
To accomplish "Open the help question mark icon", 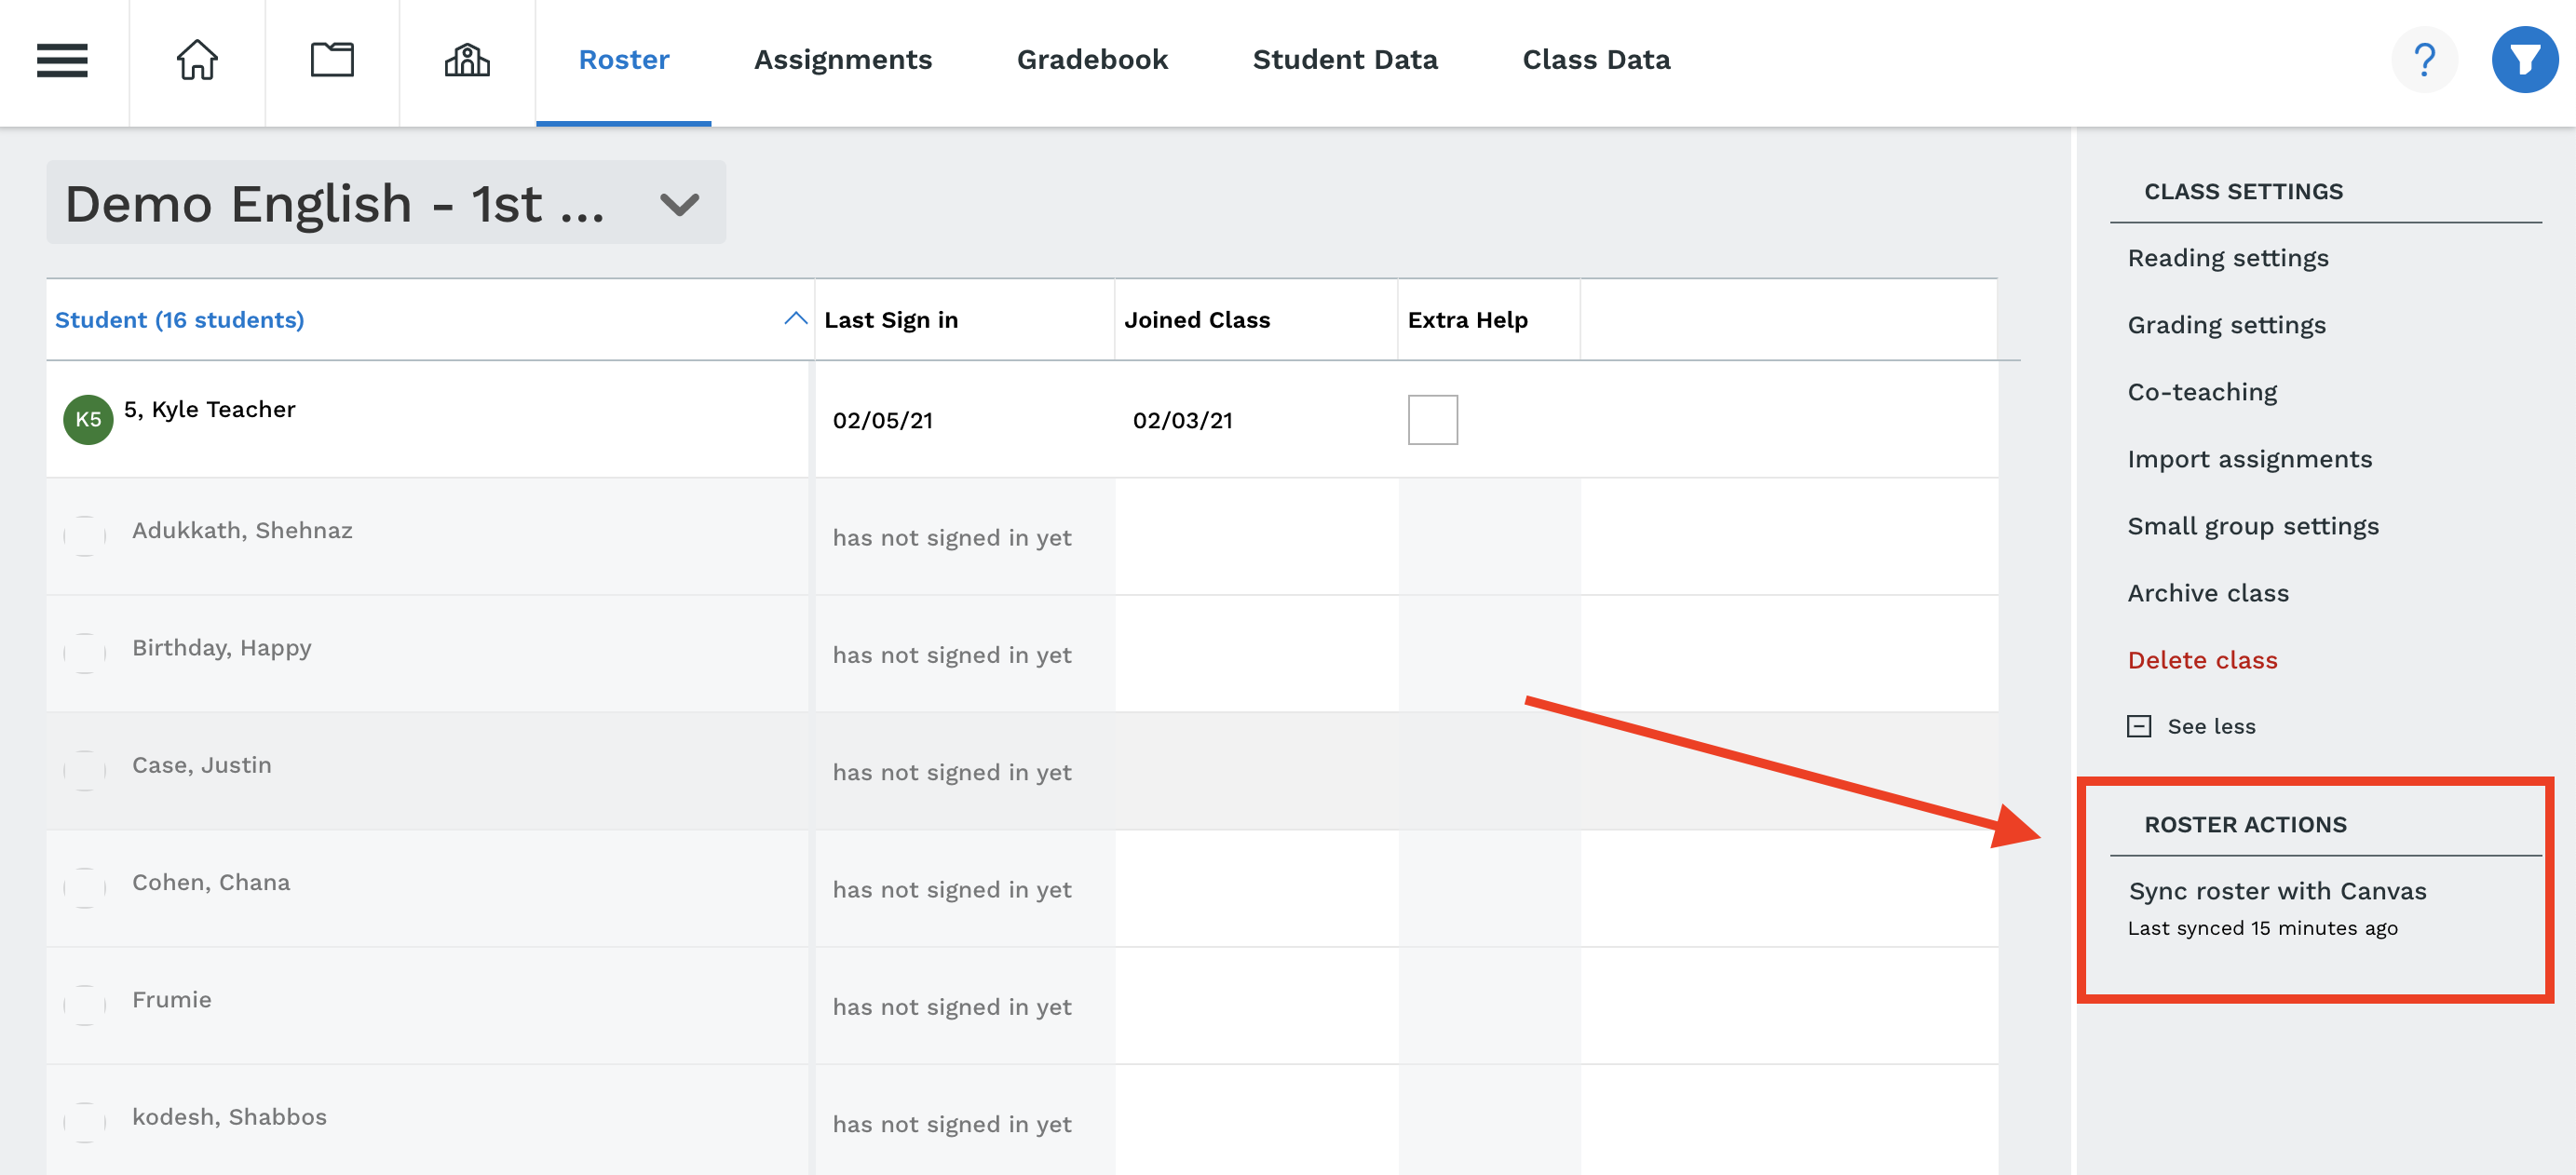I will click(x=2424, y=60).
